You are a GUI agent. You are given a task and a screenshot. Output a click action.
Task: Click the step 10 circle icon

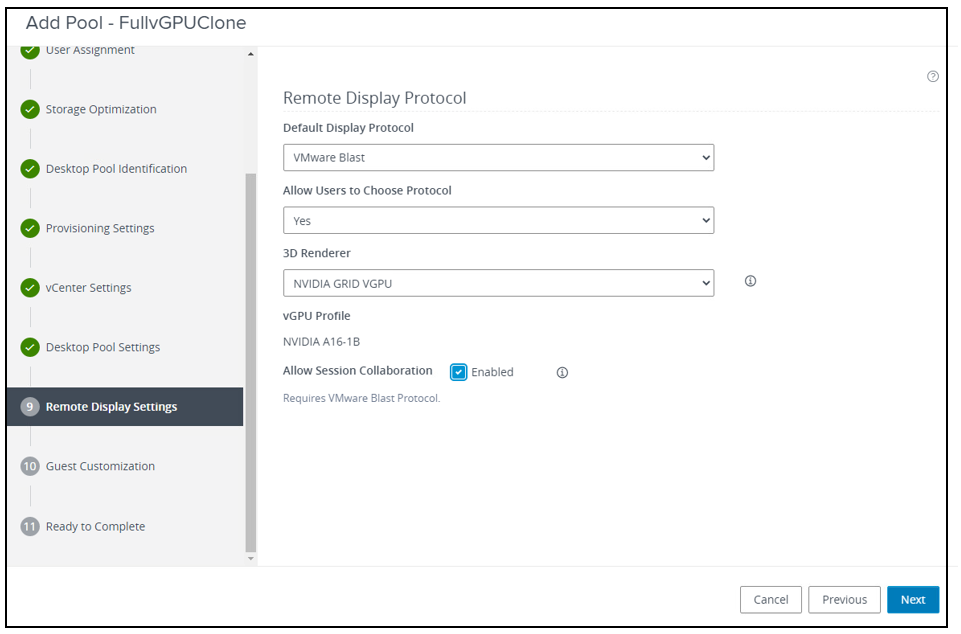30,466
